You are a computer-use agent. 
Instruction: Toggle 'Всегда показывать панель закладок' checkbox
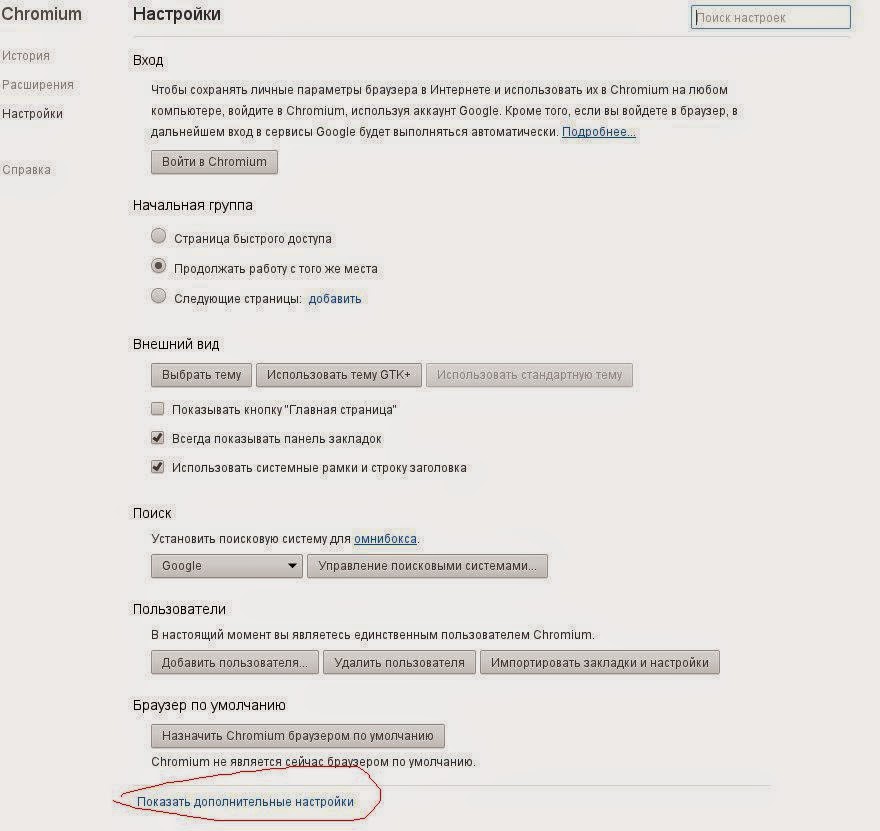(x=157, y=438)
